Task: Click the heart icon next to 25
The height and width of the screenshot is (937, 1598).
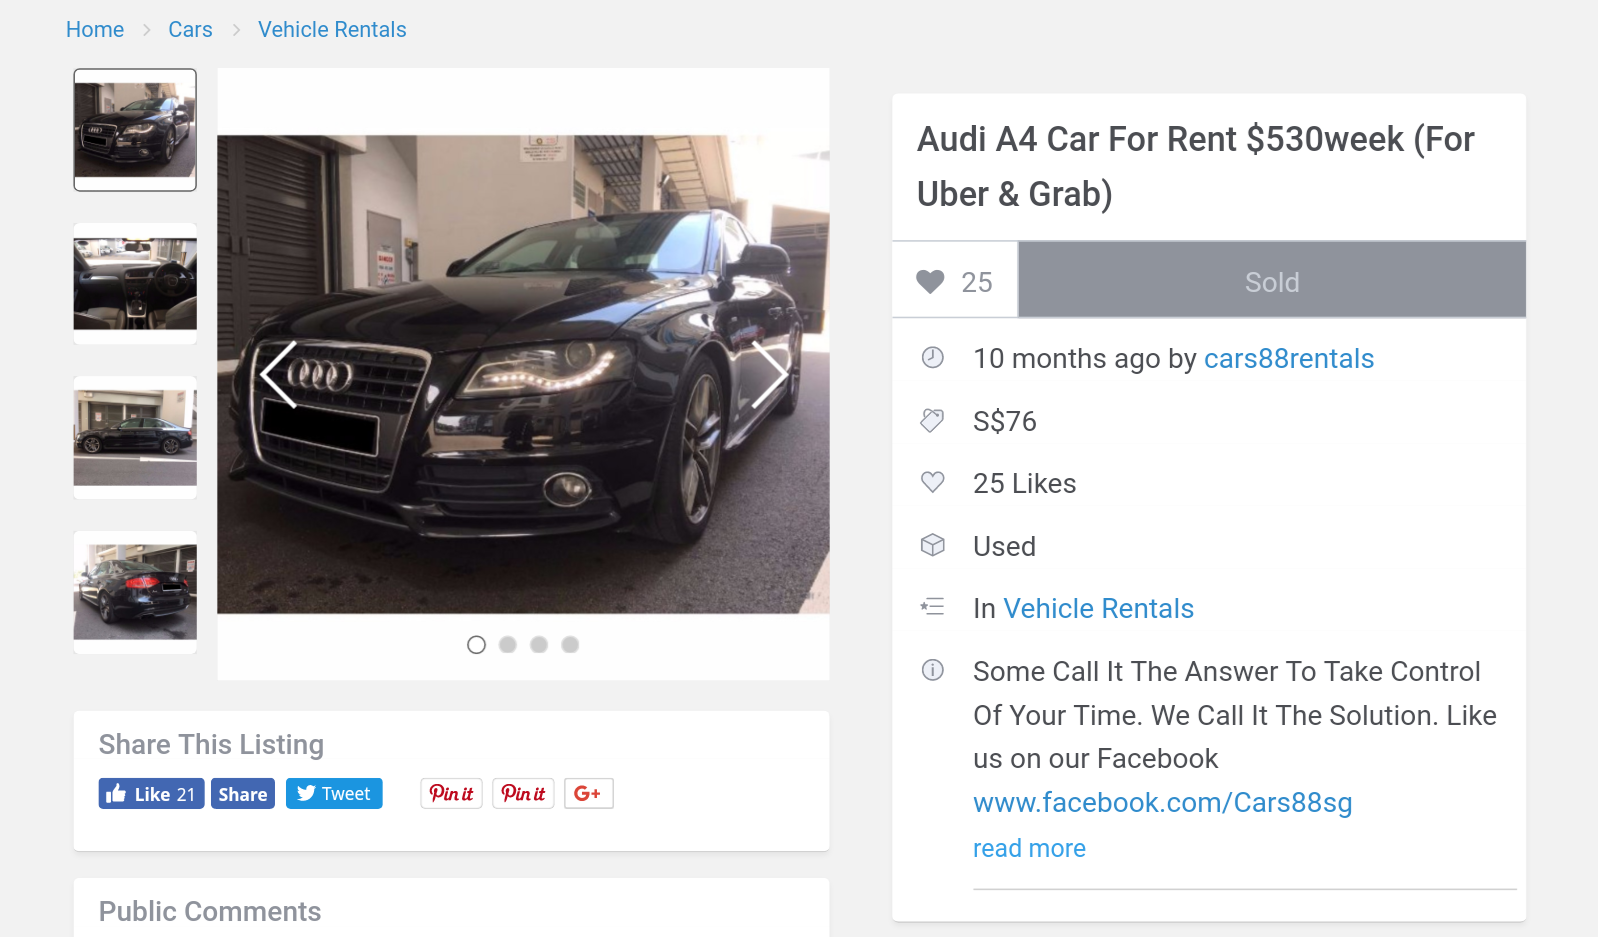Action: point(930,282)
